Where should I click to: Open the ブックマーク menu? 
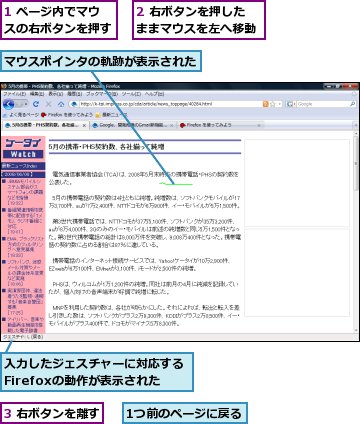click(102, 94)
